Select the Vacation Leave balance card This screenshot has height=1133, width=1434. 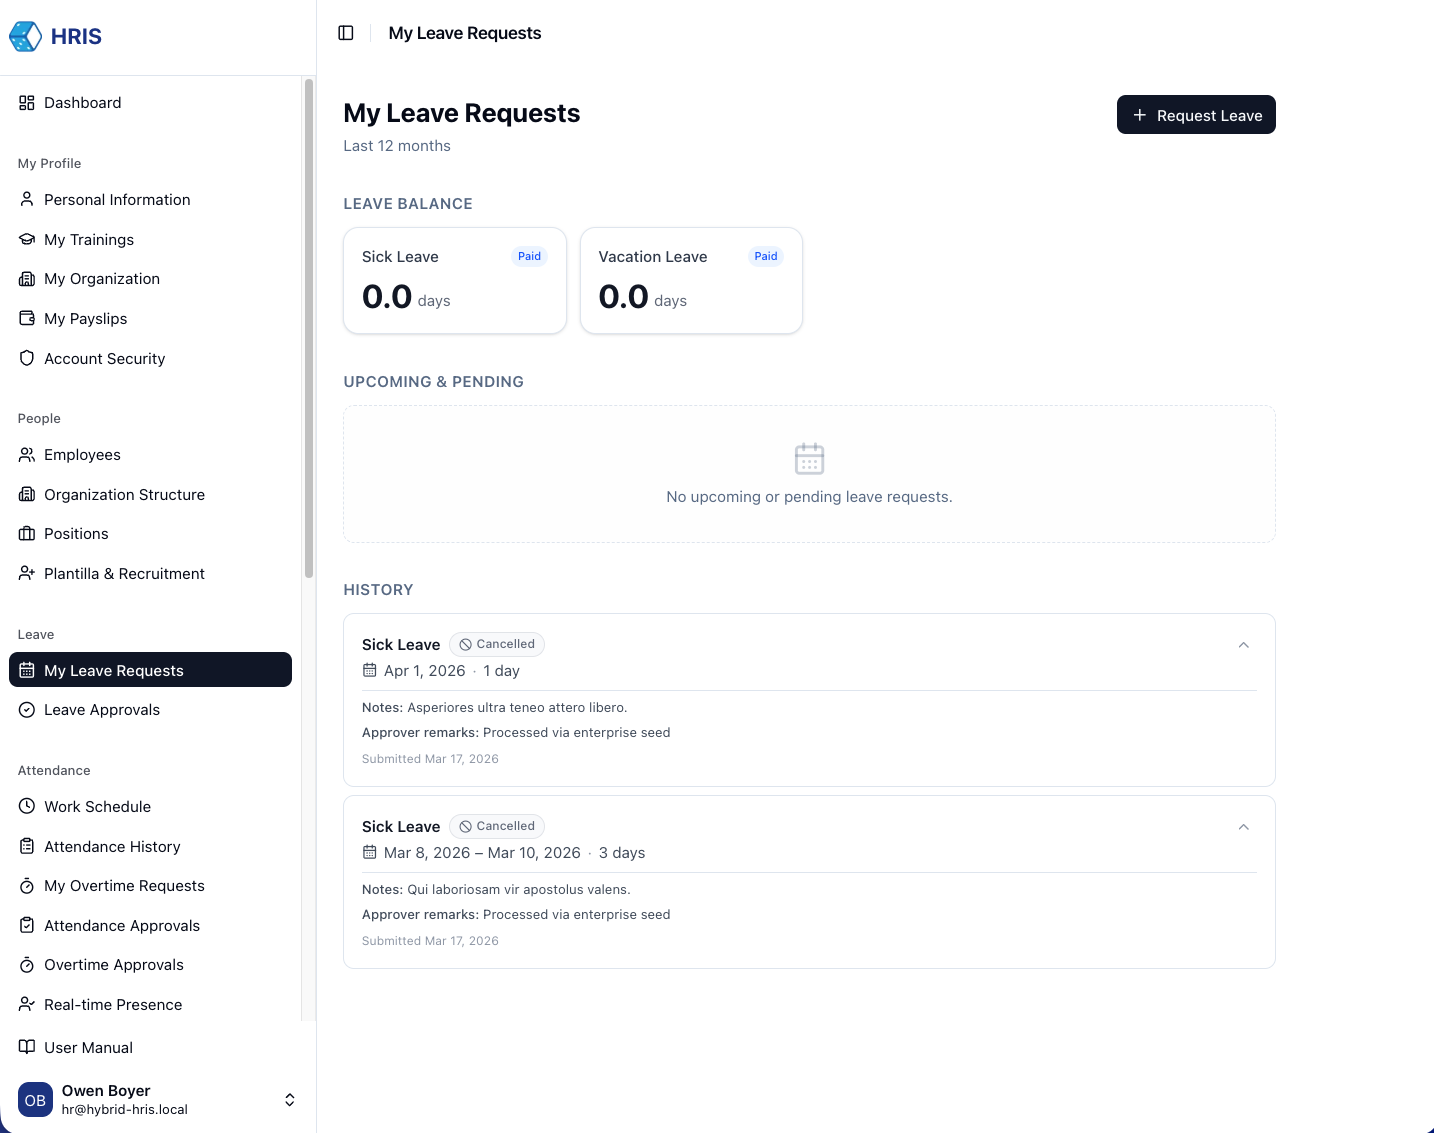(x=691, y=281)
